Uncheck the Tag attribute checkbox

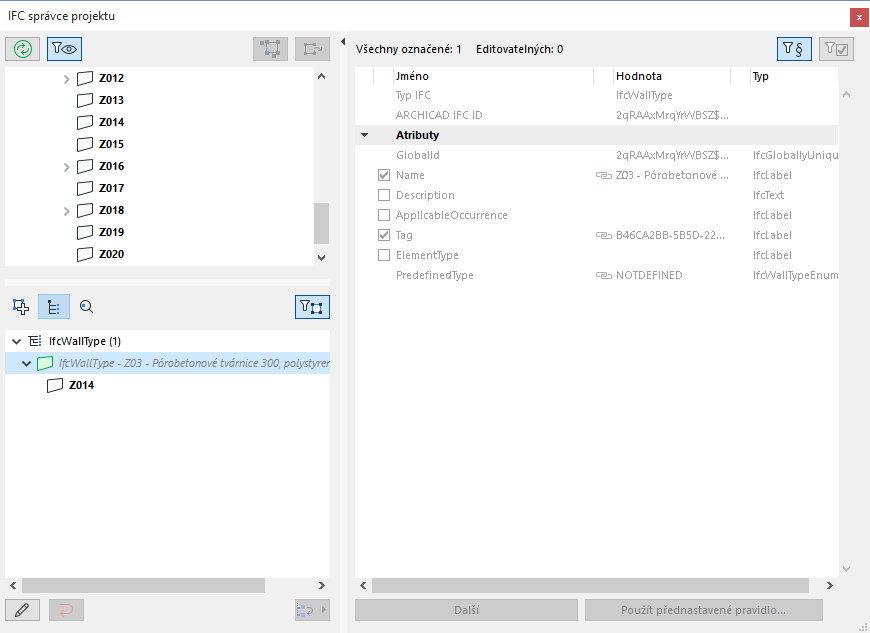(x=383, y=234)
